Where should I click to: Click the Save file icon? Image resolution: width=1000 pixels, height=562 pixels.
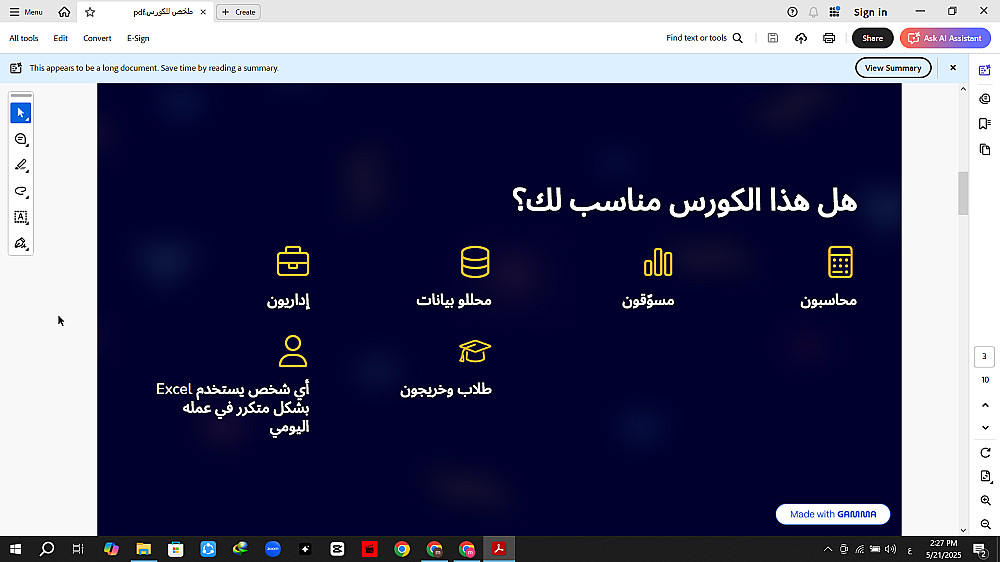coord(772,38)
